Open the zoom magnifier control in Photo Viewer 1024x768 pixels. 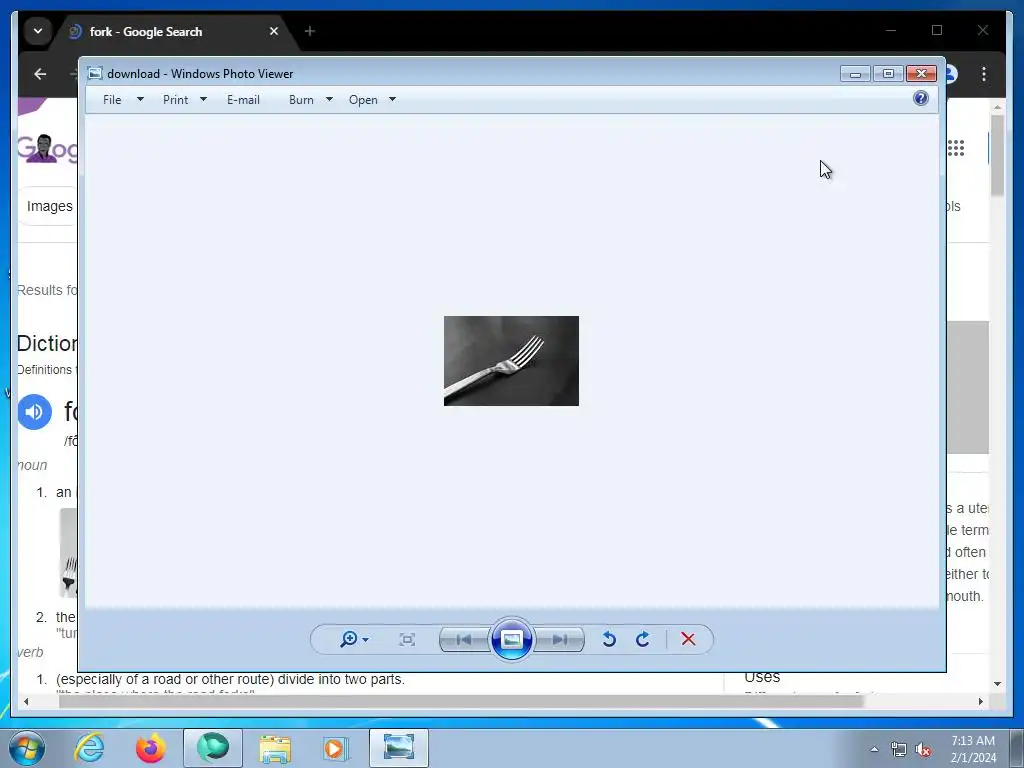pos(353,639)
